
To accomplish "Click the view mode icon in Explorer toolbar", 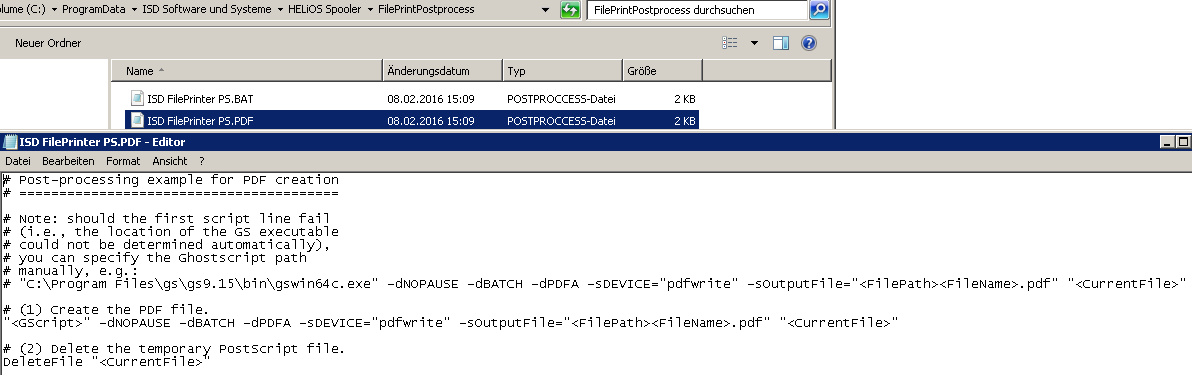I will click(730, 43).
